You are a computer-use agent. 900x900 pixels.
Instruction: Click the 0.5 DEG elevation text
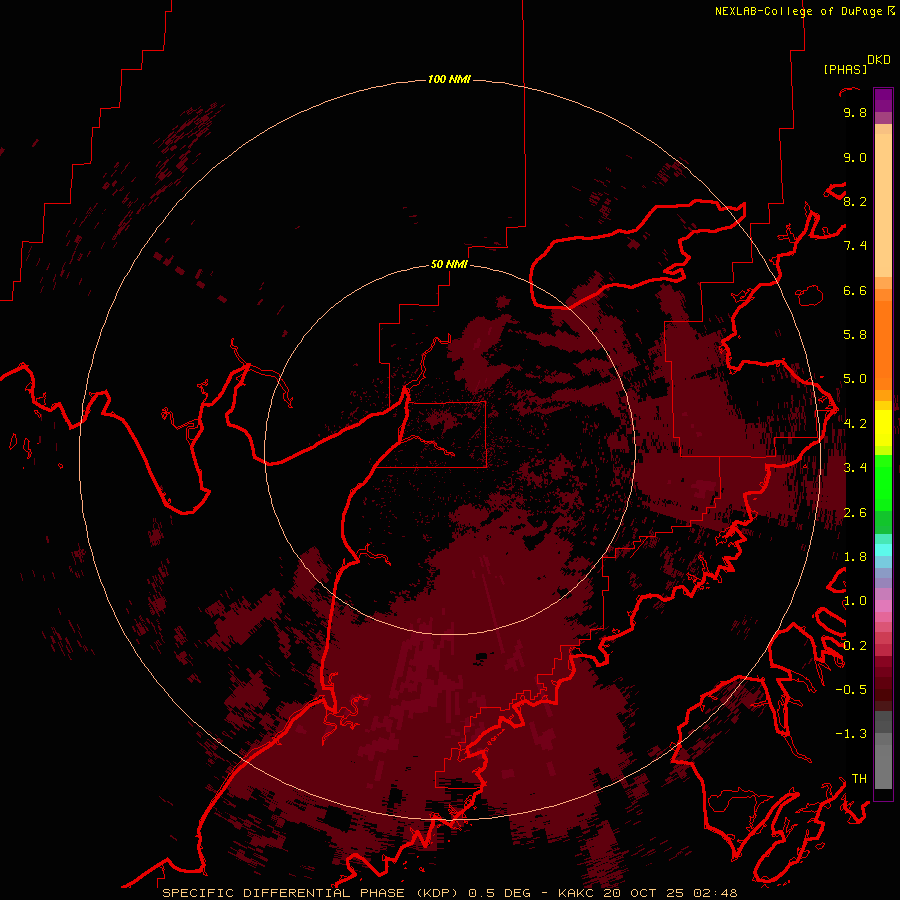click(499, 893)
